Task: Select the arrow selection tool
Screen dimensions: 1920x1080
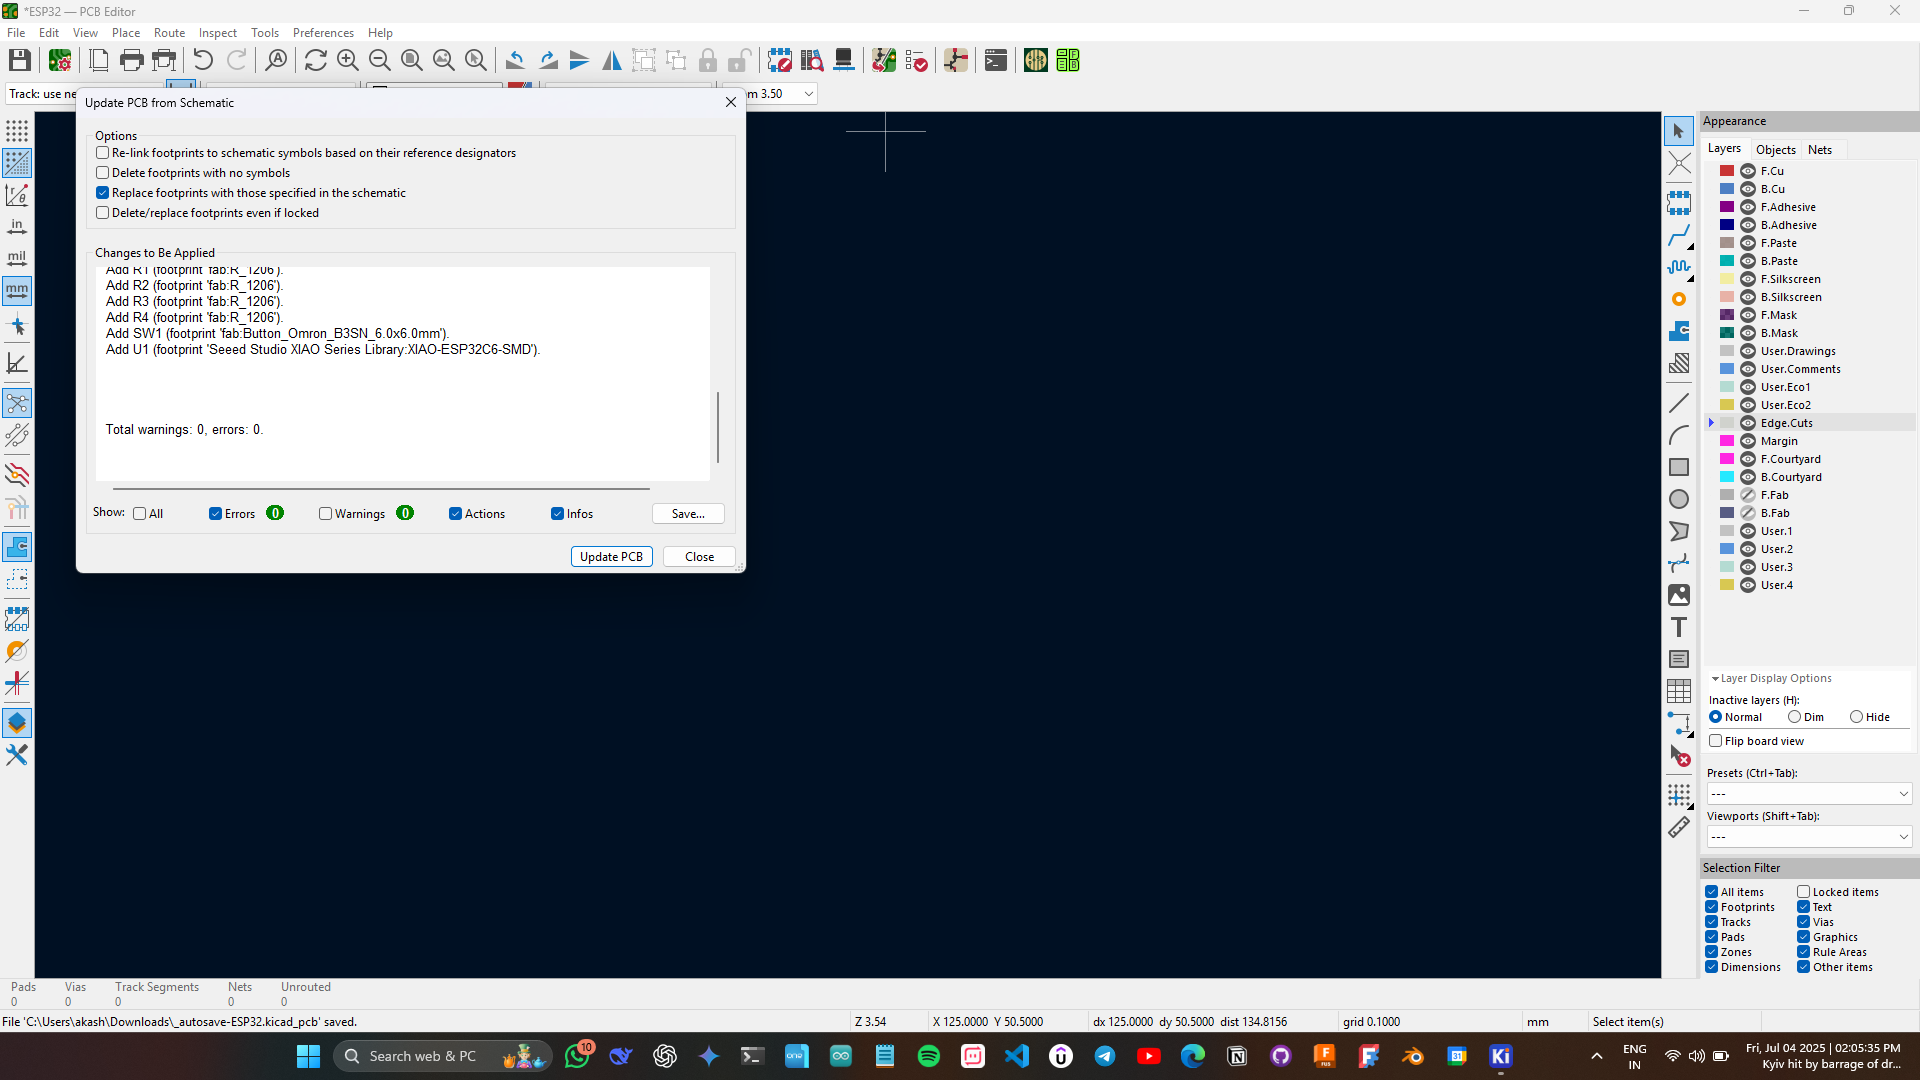Action: (1679, 131)
